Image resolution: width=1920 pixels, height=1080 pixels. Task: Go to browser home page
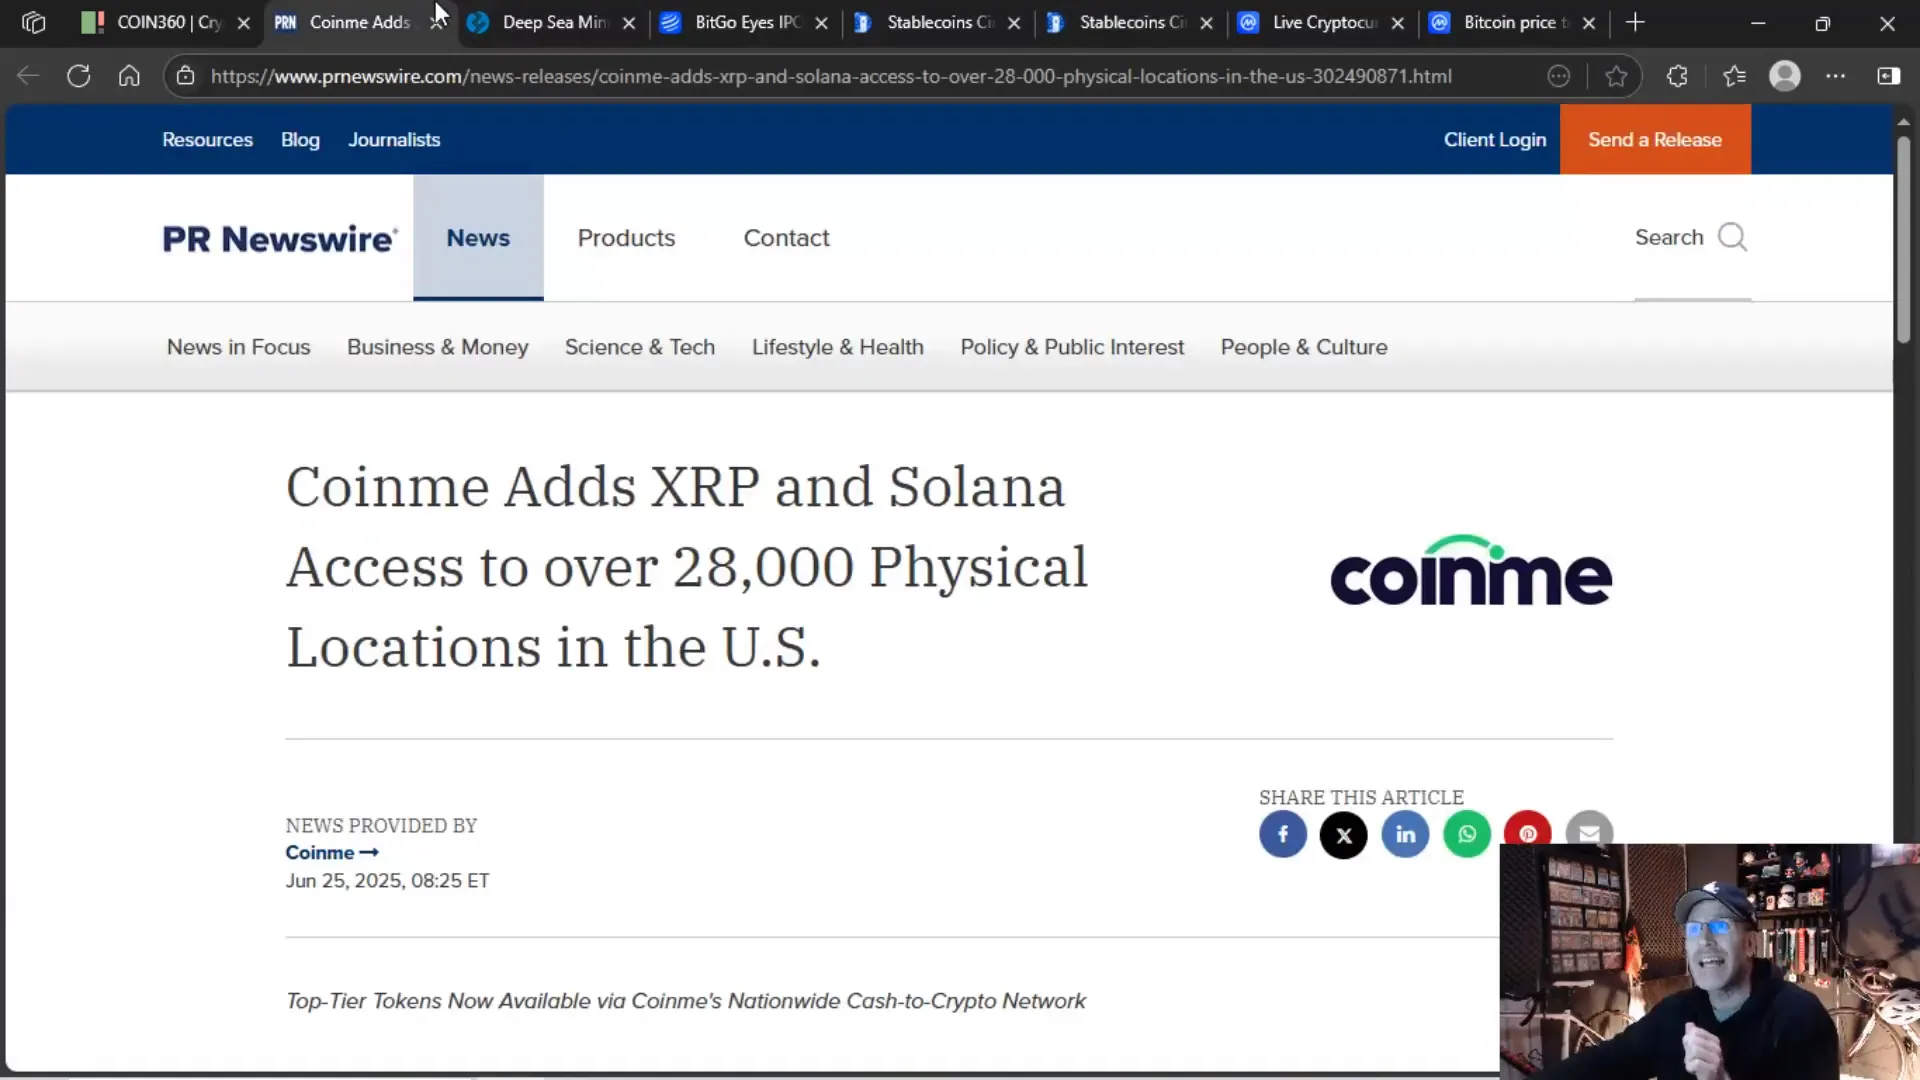point(129,76)
